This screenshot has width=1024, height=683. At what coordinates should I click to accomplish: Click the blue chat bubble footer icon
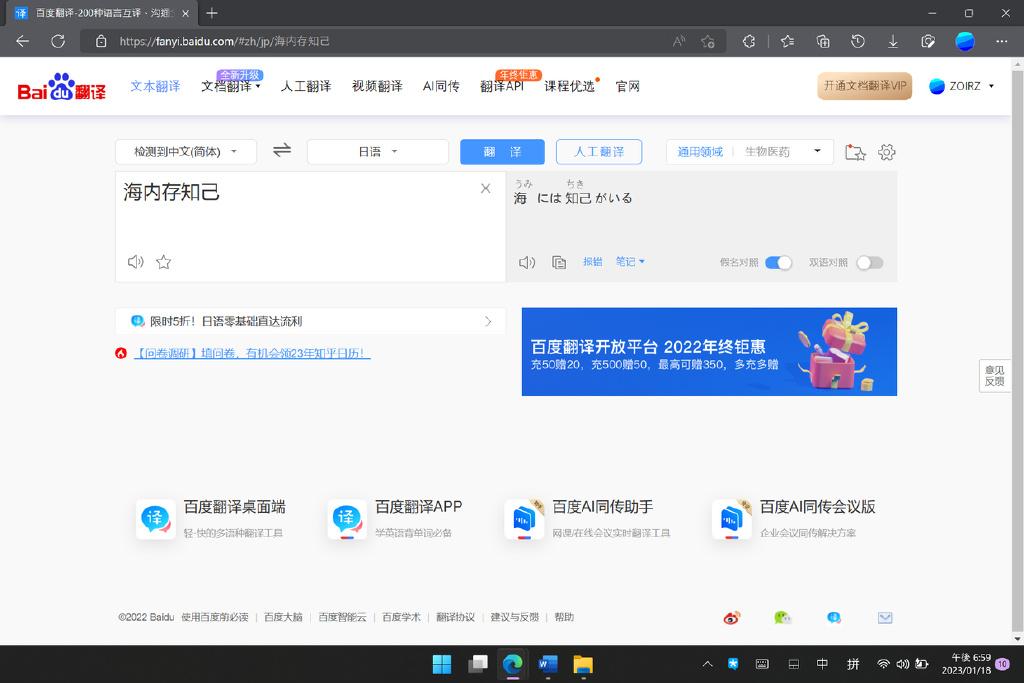click(x=833, y=617)
